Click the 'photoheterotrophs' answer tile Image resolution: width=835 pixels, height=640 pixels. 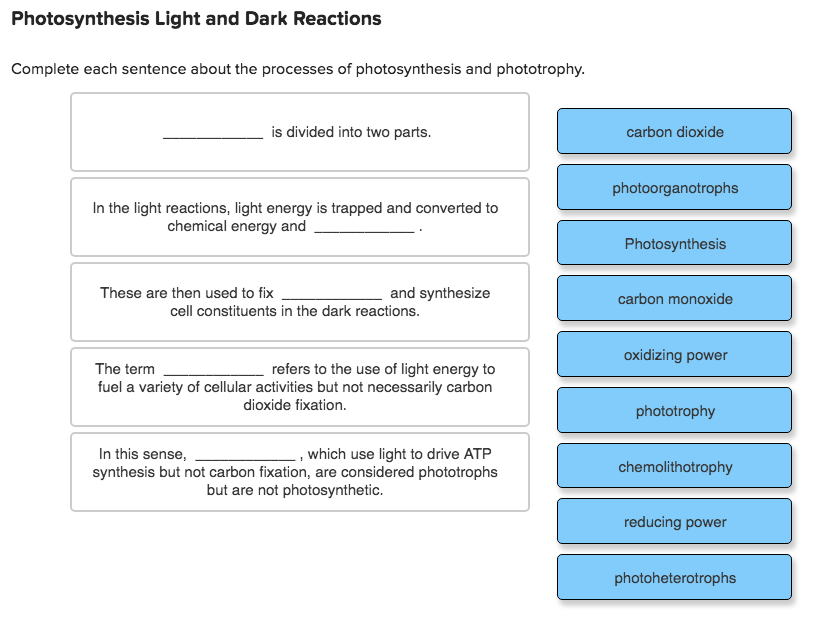click(673, 577)
